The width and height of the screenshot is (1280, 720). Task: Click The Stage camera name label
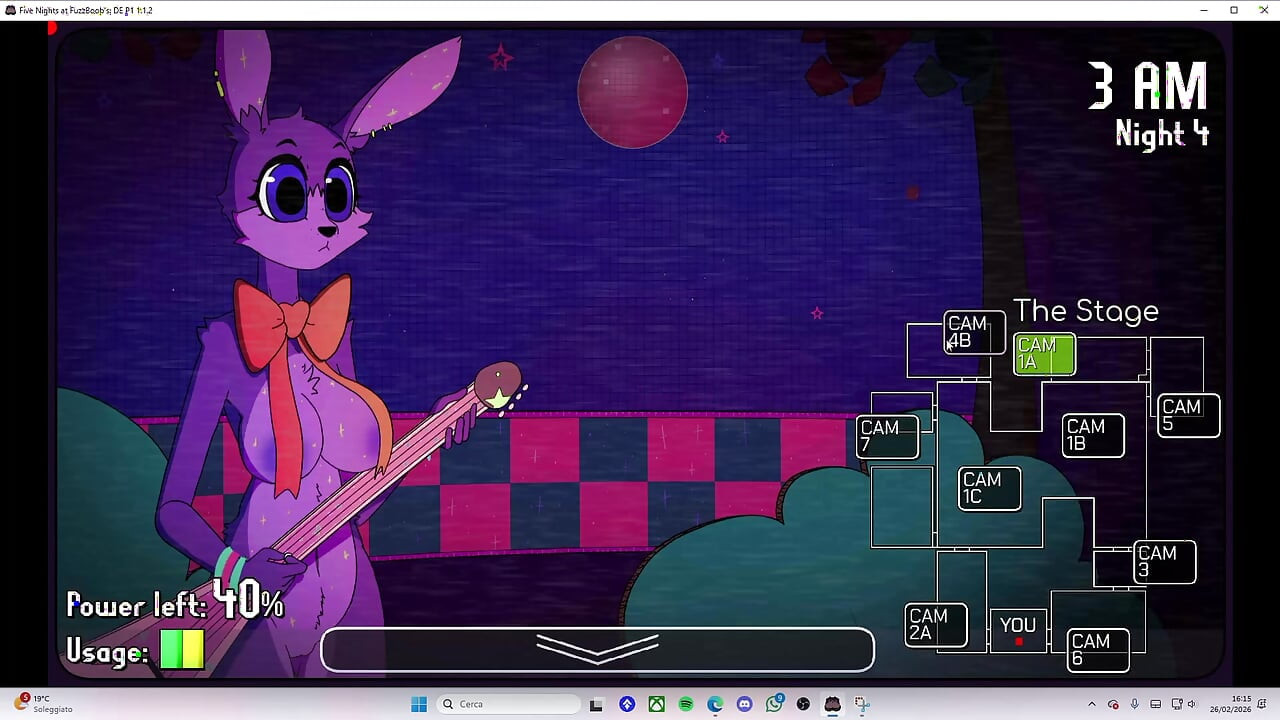1086,311
